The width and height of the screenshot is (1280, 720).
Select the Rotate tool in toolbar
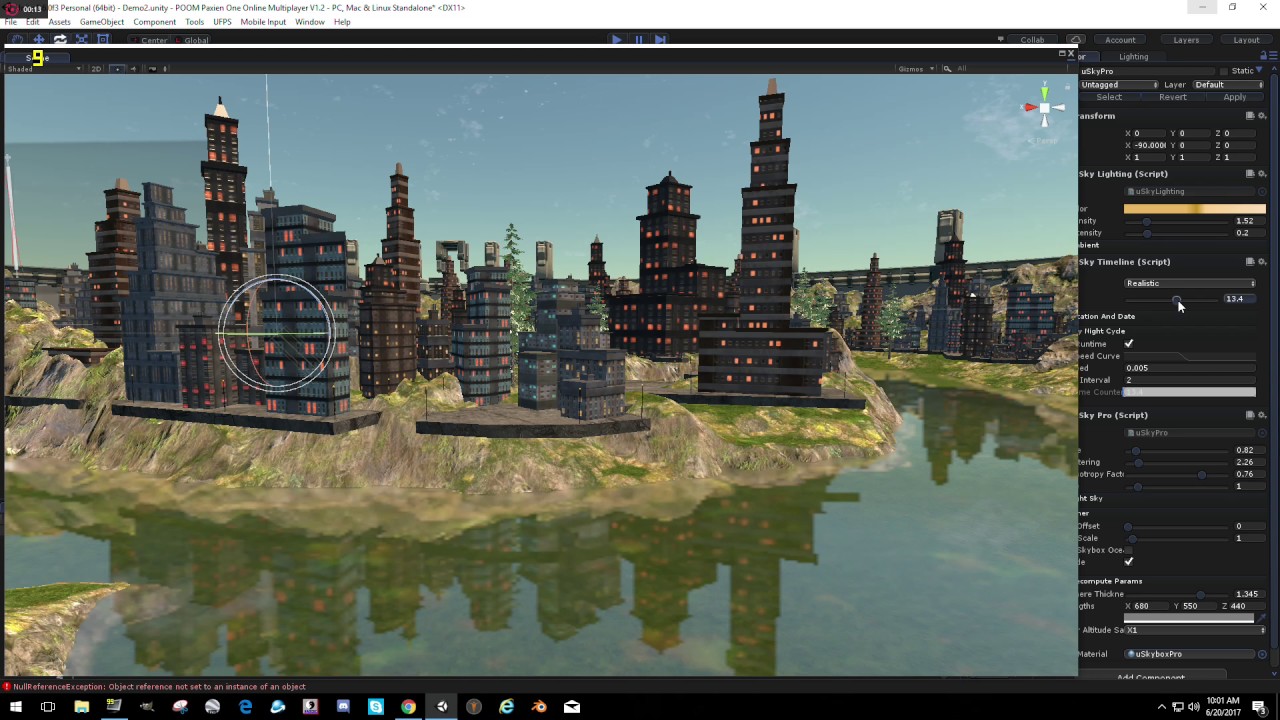click(60, 40)
